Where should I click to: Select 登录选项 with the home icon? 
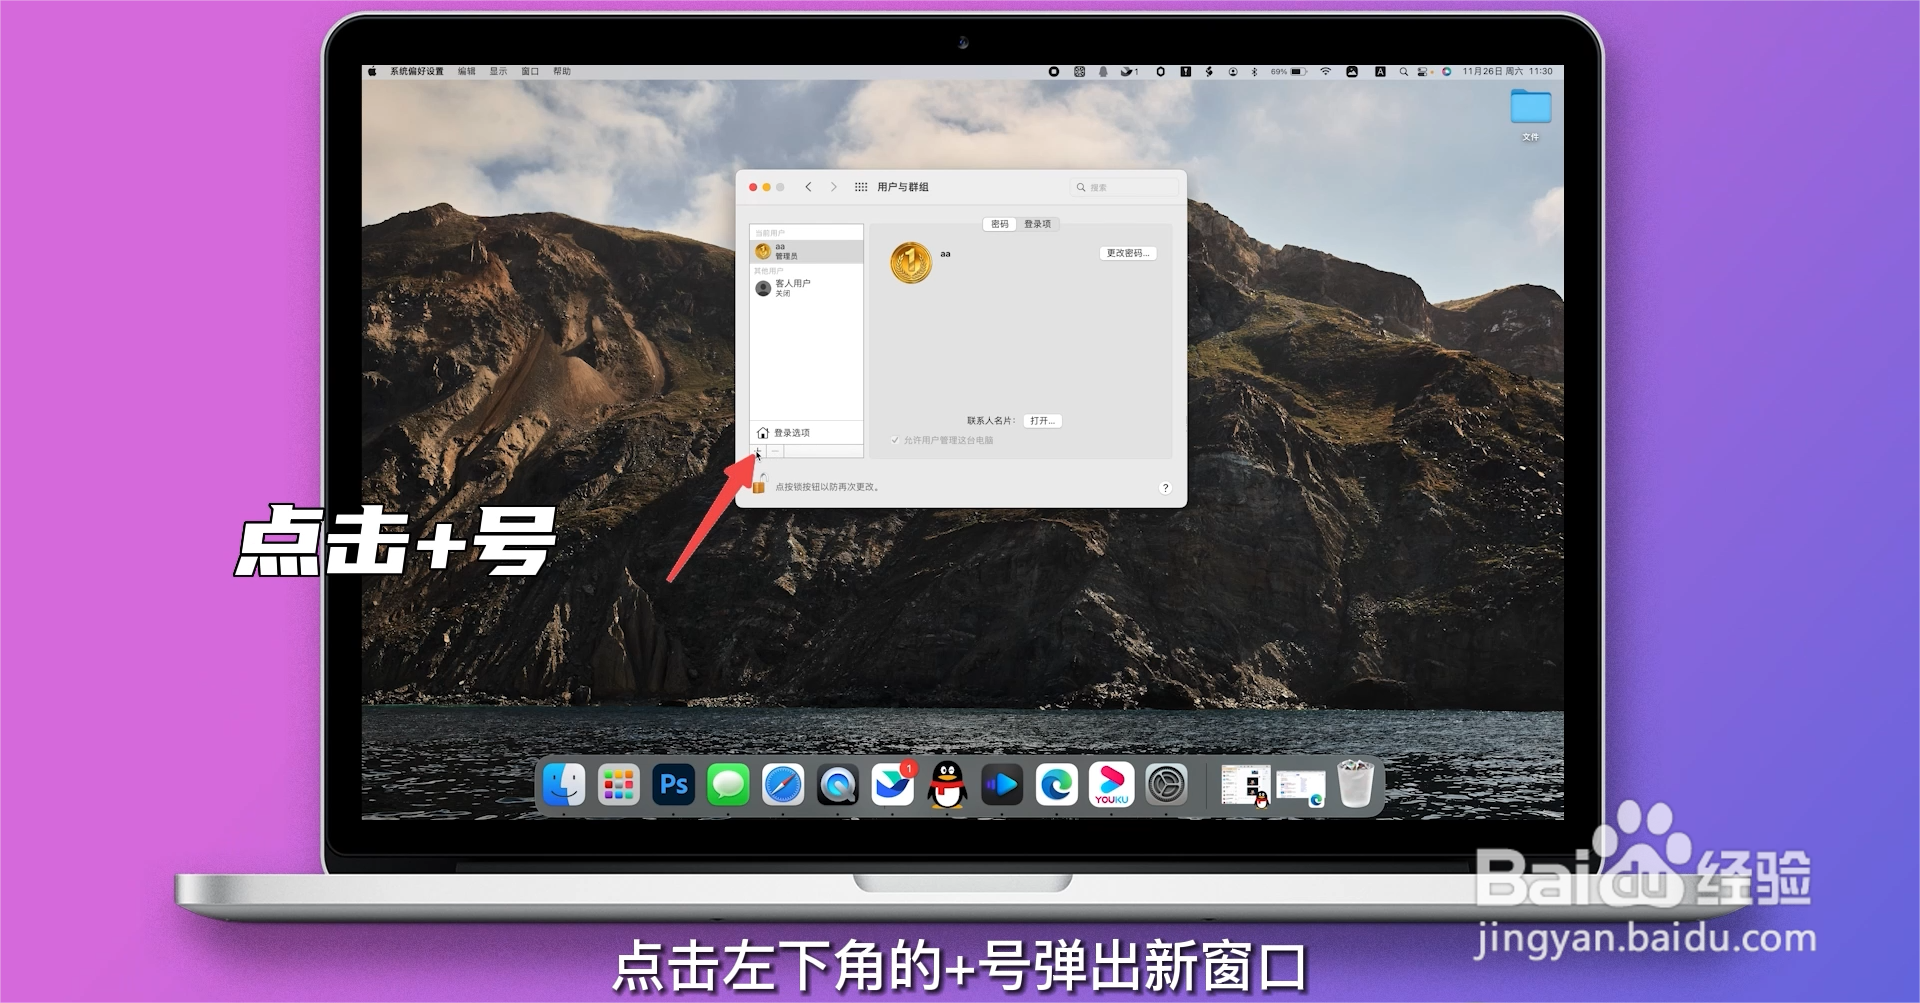[790, 432]
